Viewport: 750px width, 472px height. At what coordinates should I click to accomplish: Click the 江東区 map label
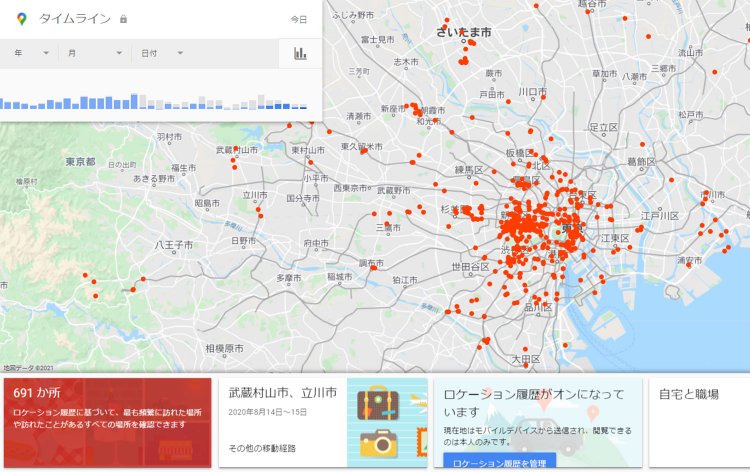tap(615, 238)
